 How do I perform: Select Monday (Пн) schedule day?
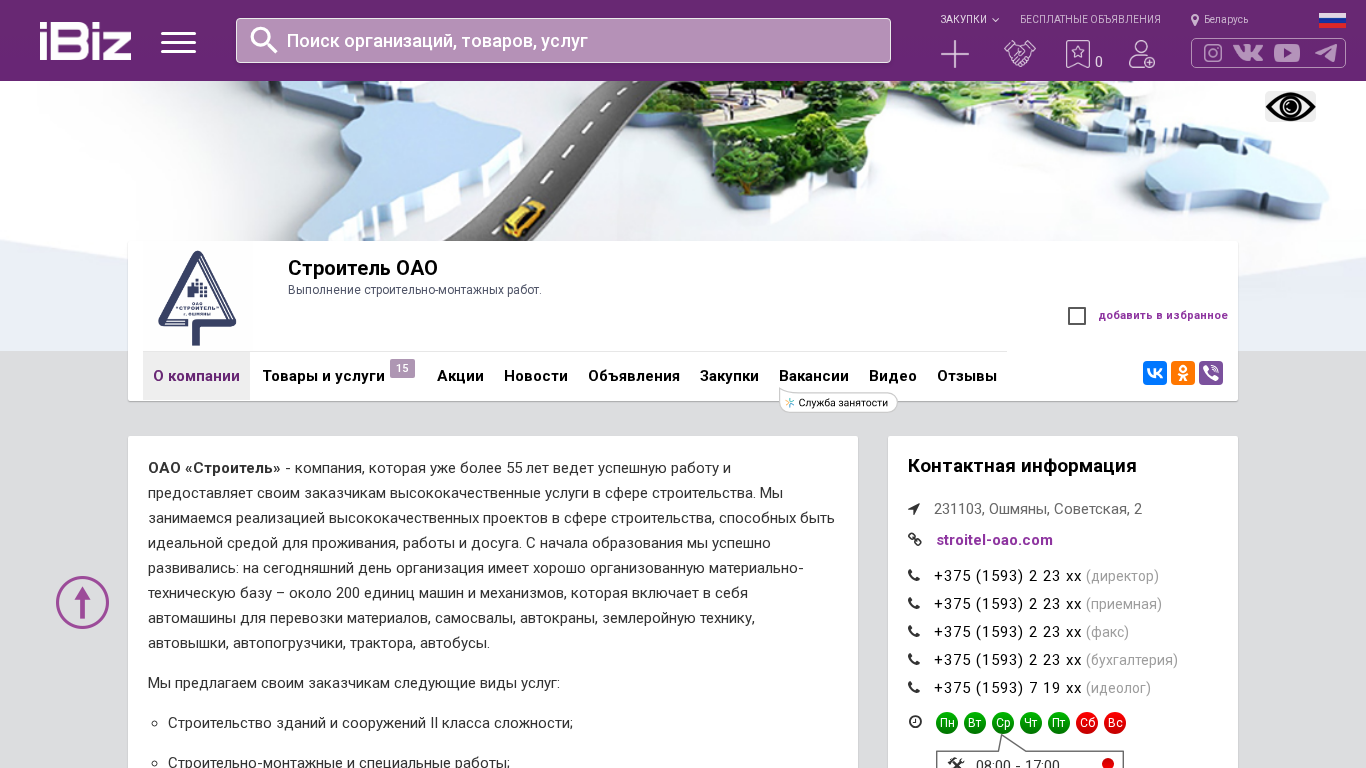947,723
